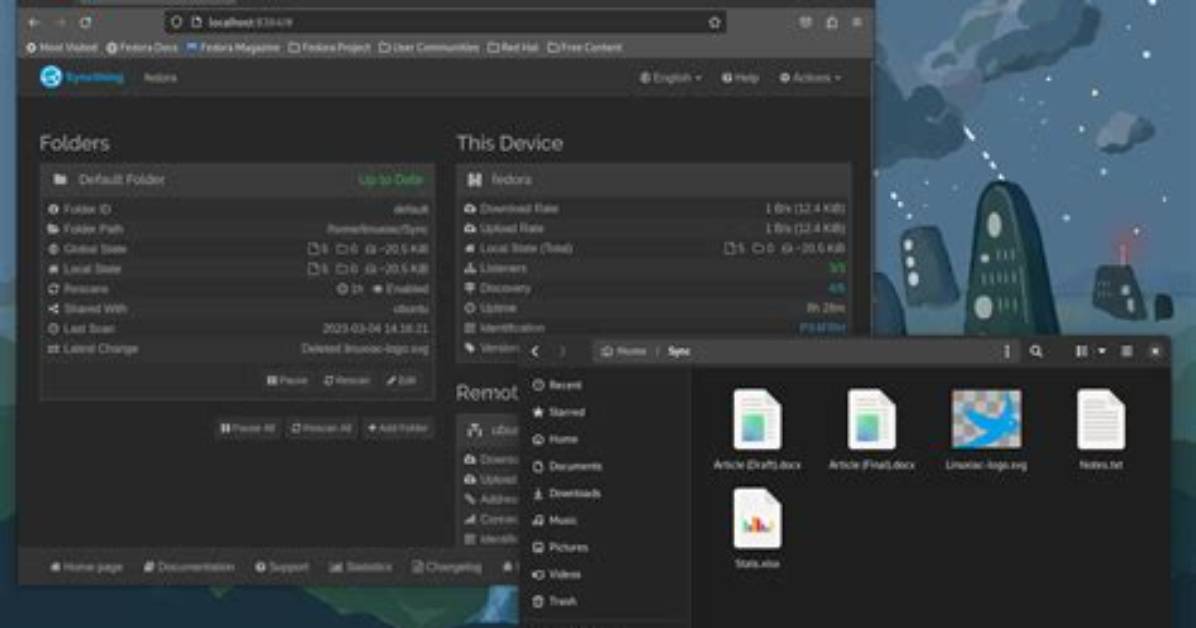Open the English language dropdown

pos(670,78)
